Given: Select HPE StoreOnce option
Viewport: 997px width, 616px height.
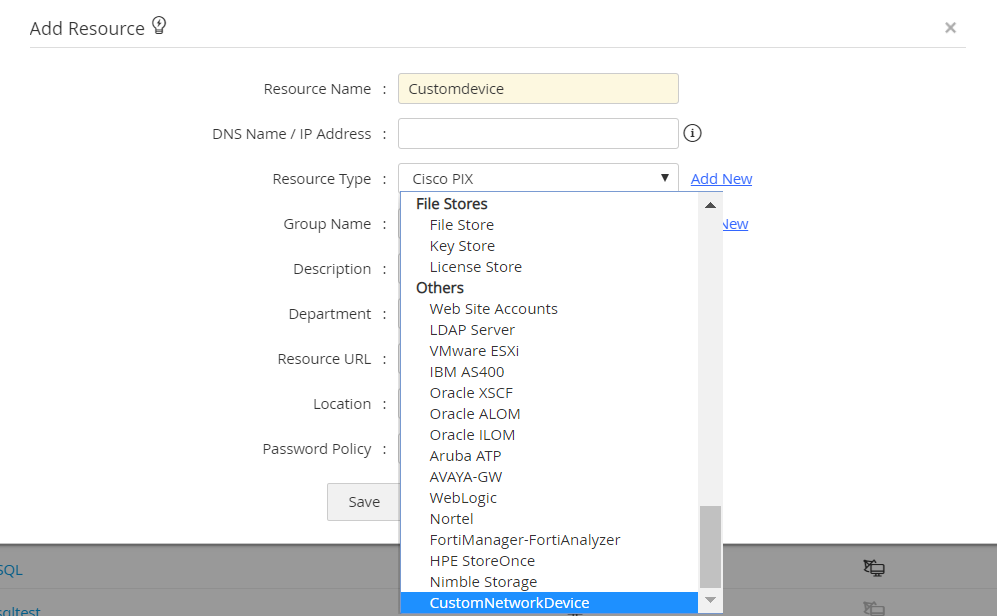Looking at the screenshot, I should click(482, 561).
